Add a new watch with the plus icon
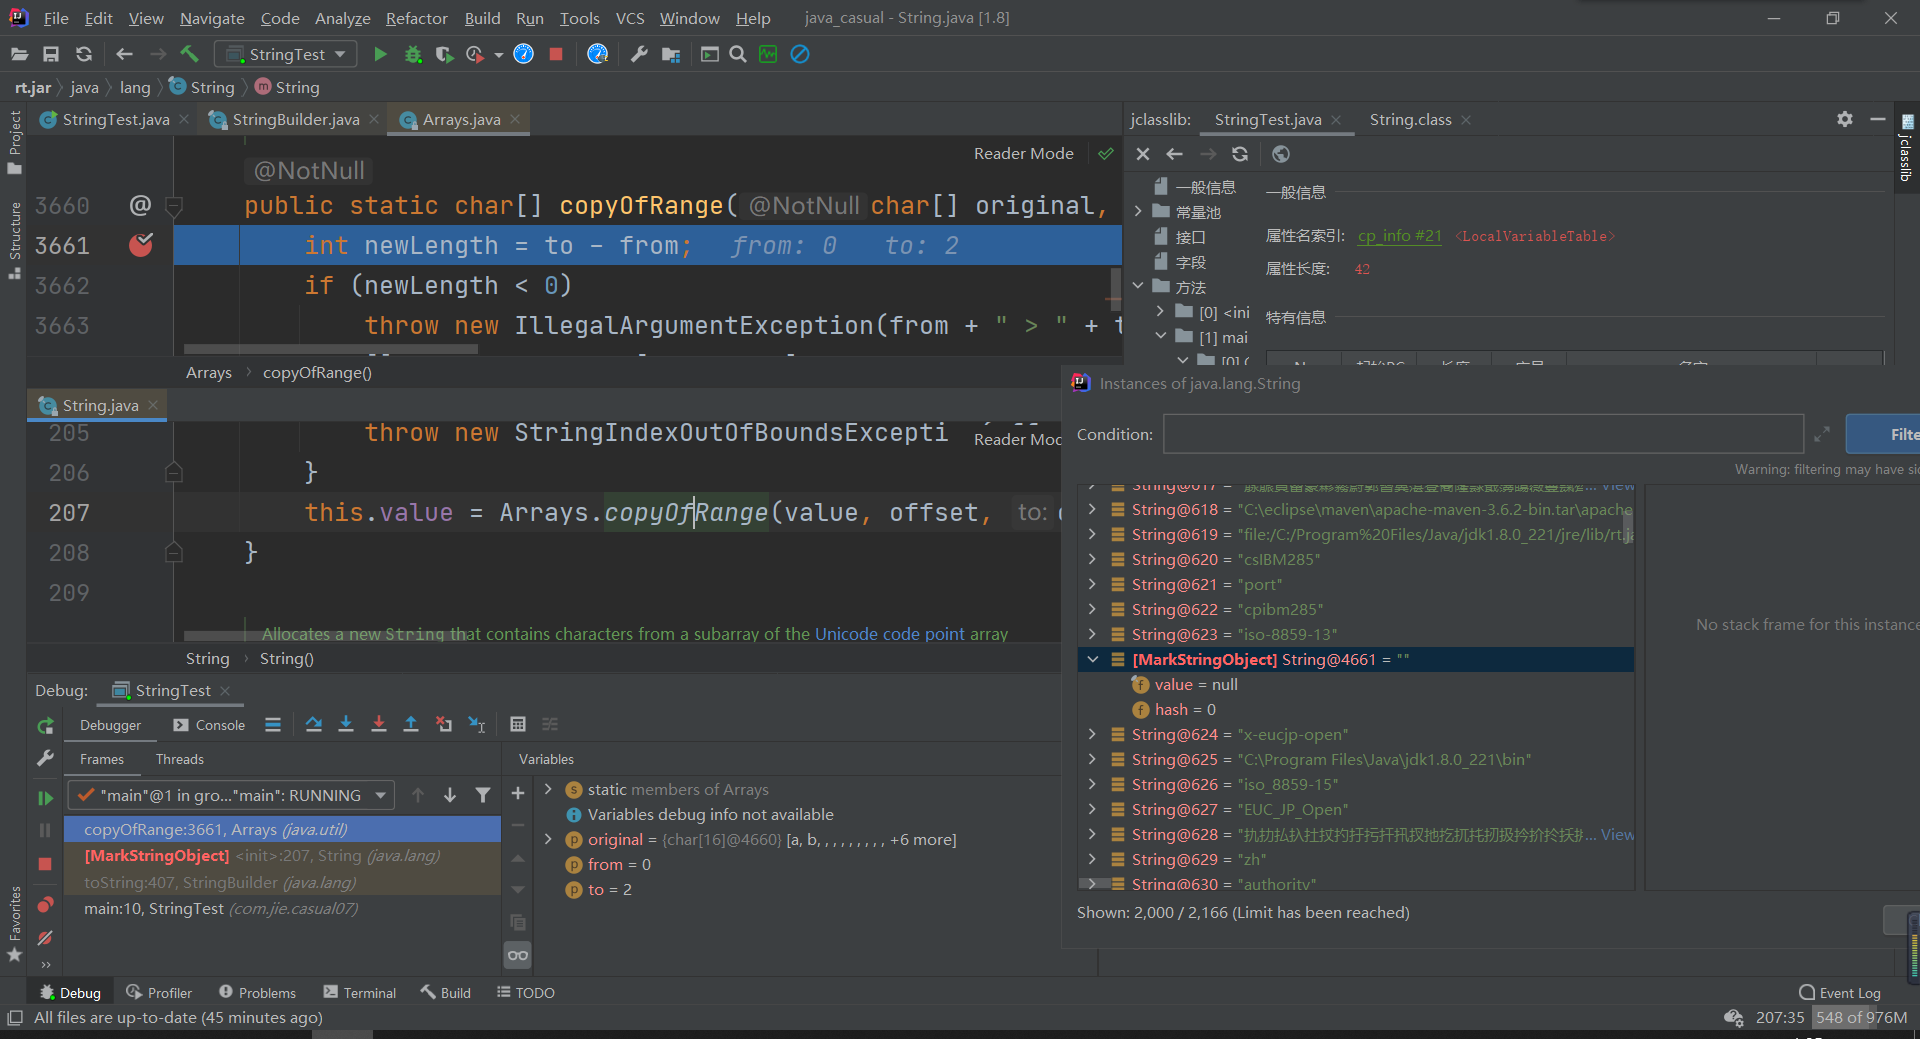Image resolution: width=1920 pixels, height=1039 pixels. [x=518, y=793]
